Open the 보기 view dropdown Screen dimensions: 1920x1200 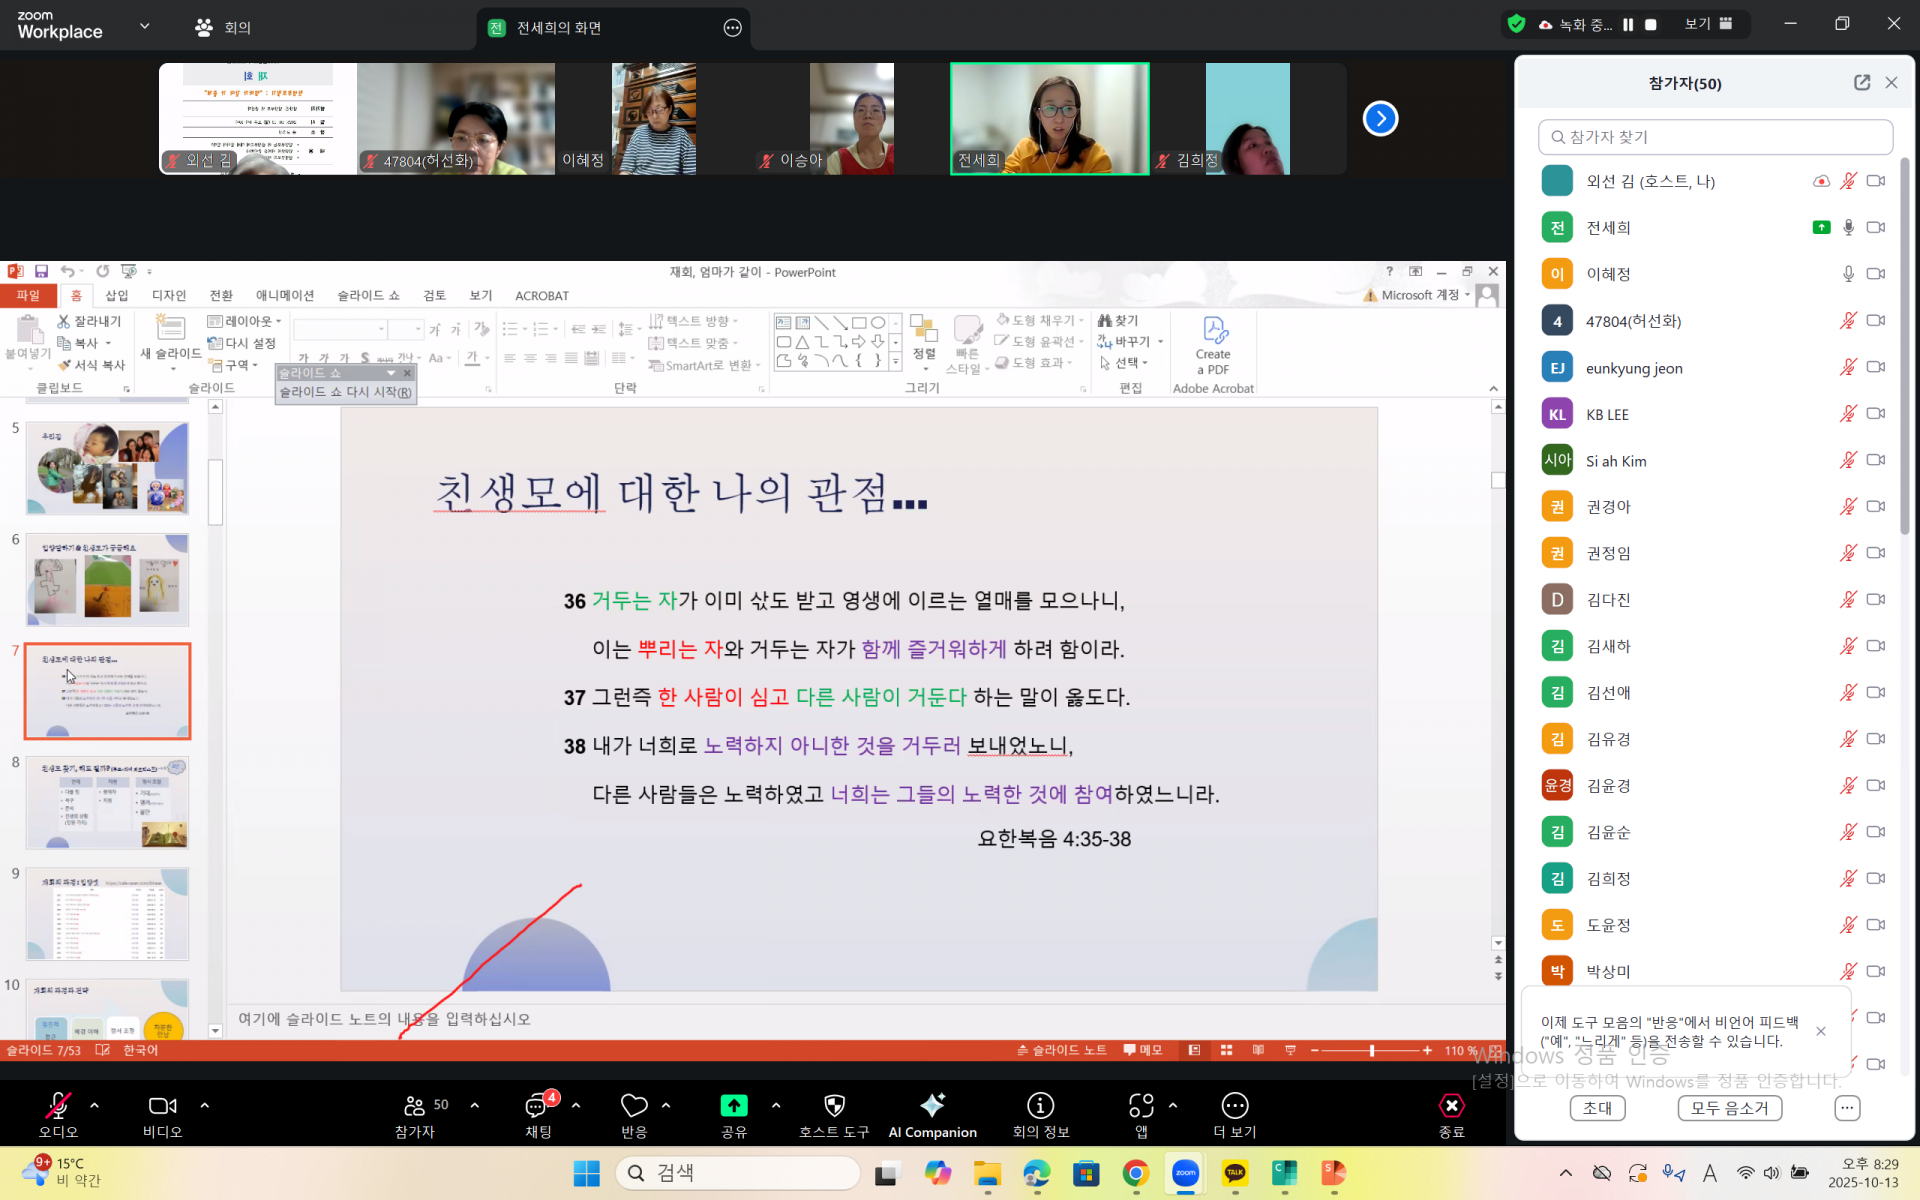[x=1708, y=24]
